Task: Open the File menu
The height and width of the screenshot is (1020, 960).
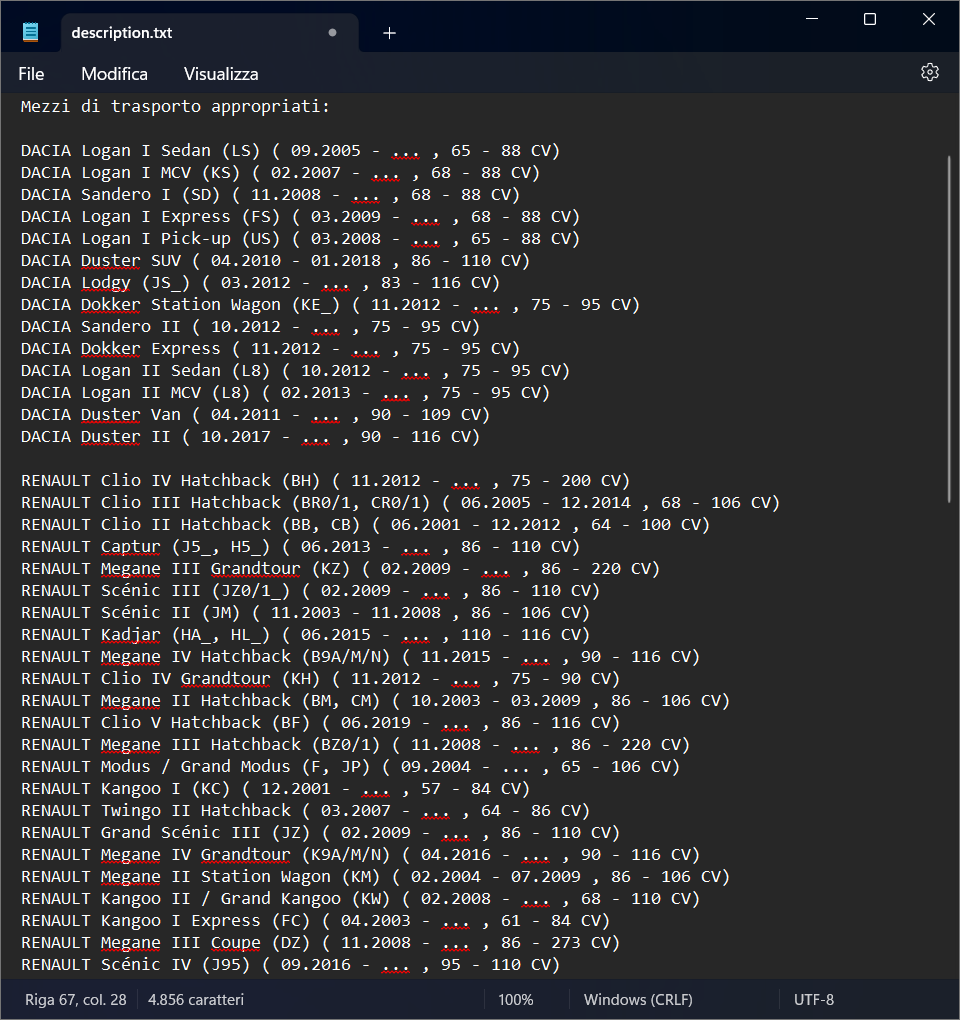Action: 31,74
